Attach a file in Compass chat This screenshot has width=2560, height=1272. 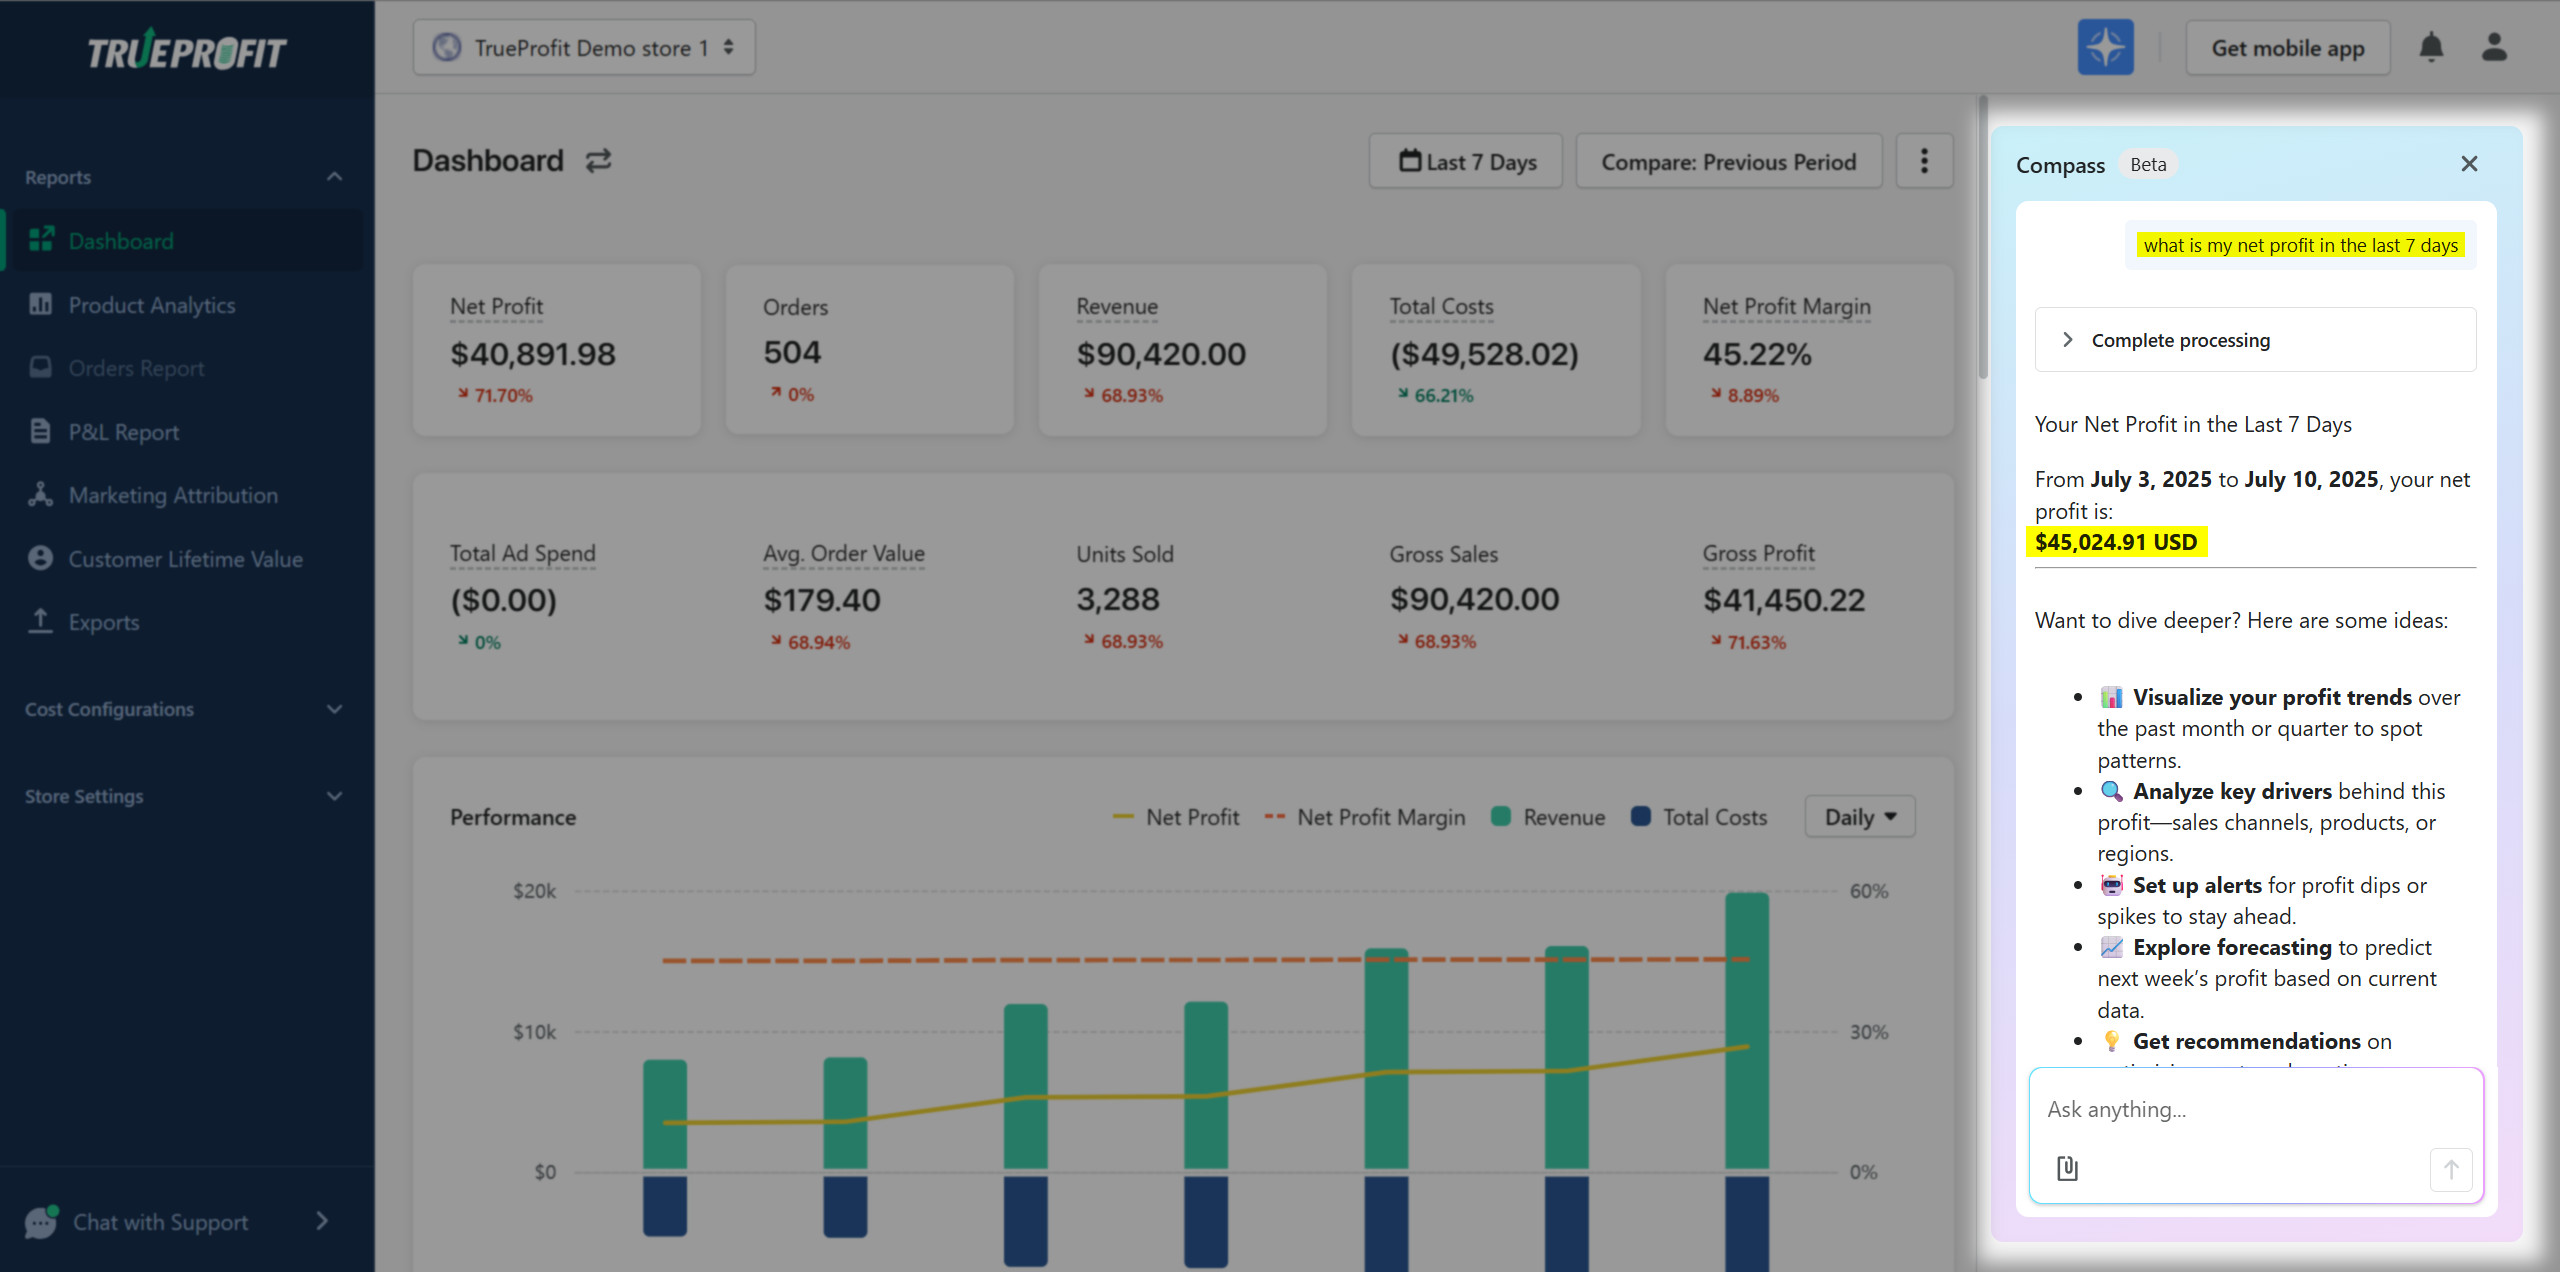click(x=2067, y=1167)
